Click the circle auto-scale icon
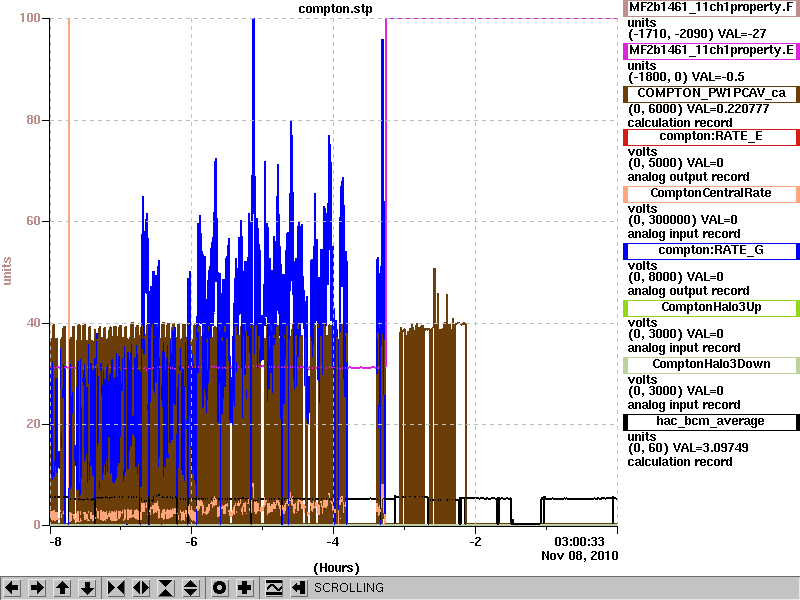The height and width of the screenshot is (600, 800). tap(219, 588)
